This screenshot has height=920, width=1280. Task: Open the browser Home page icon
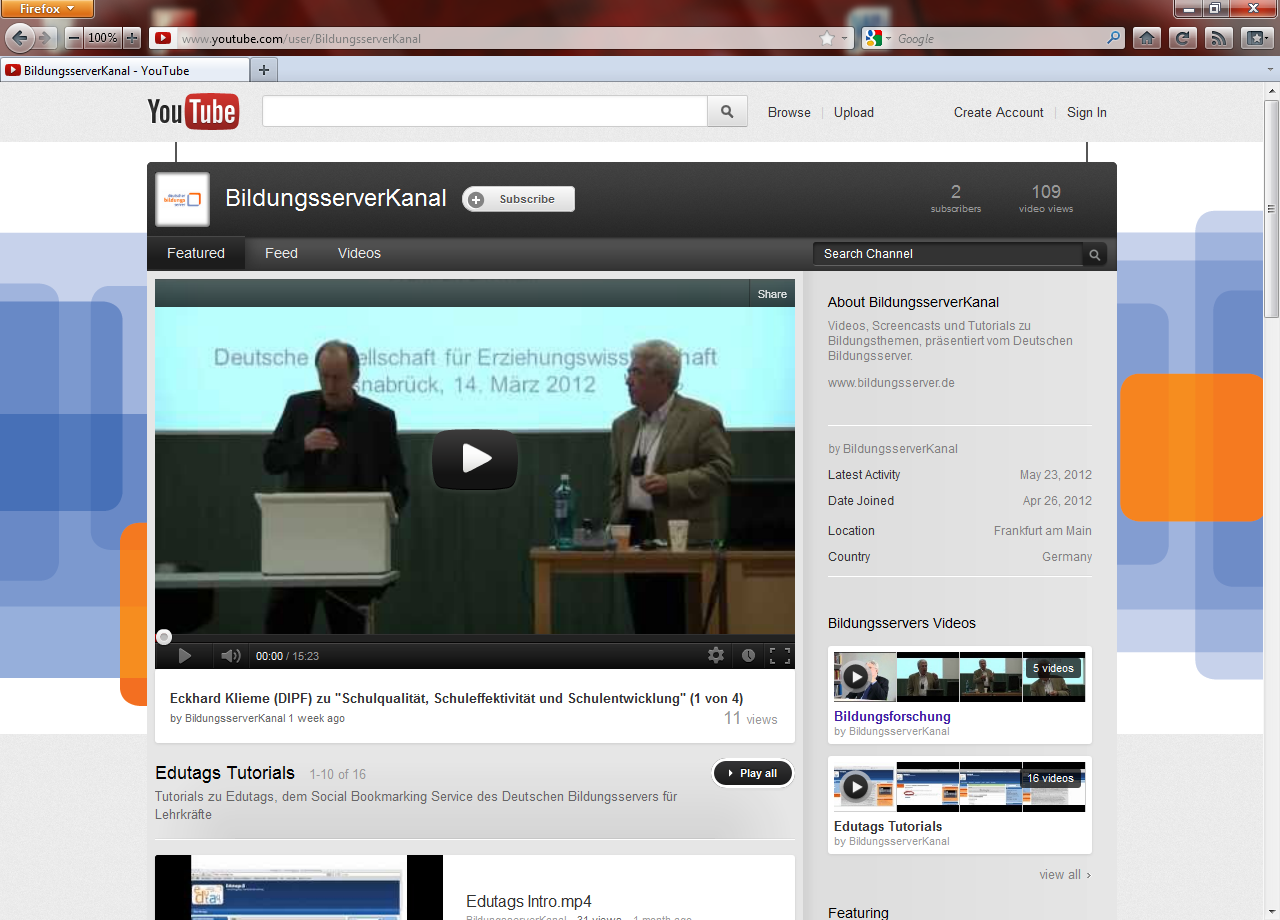(1147, 38)
